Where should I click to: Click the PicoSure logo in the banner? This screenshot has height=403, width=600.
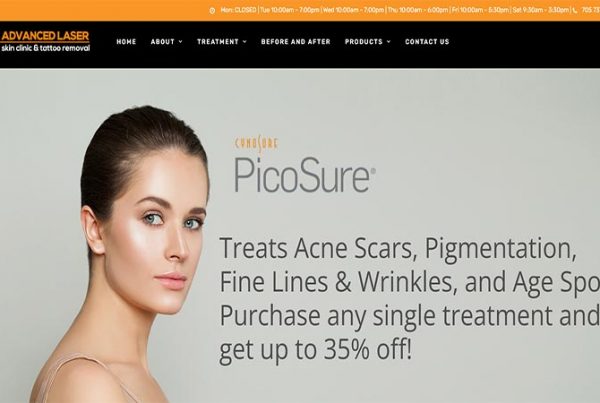tap(305, 175)
